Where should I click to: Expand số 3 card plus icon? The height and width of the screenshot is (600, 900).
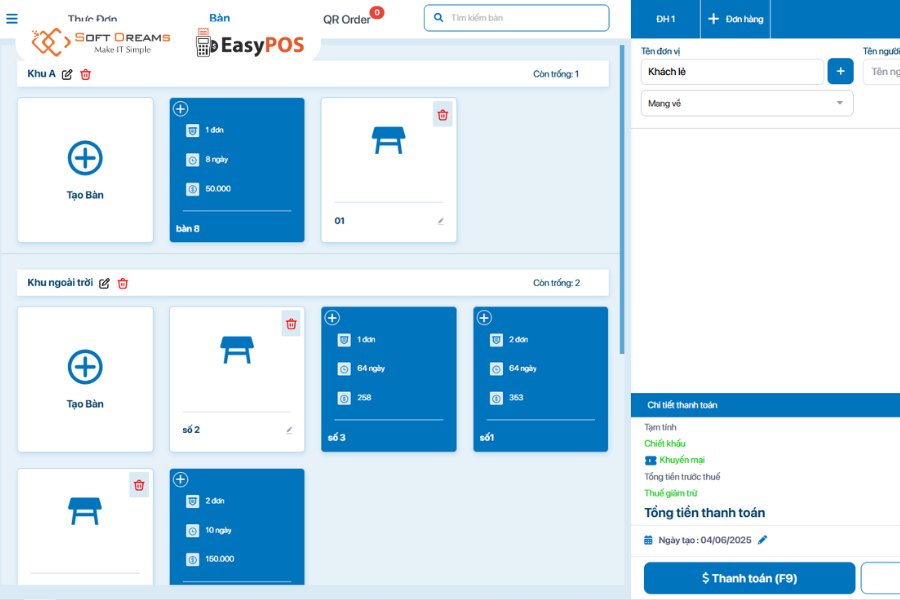click(x=333, y=317)
